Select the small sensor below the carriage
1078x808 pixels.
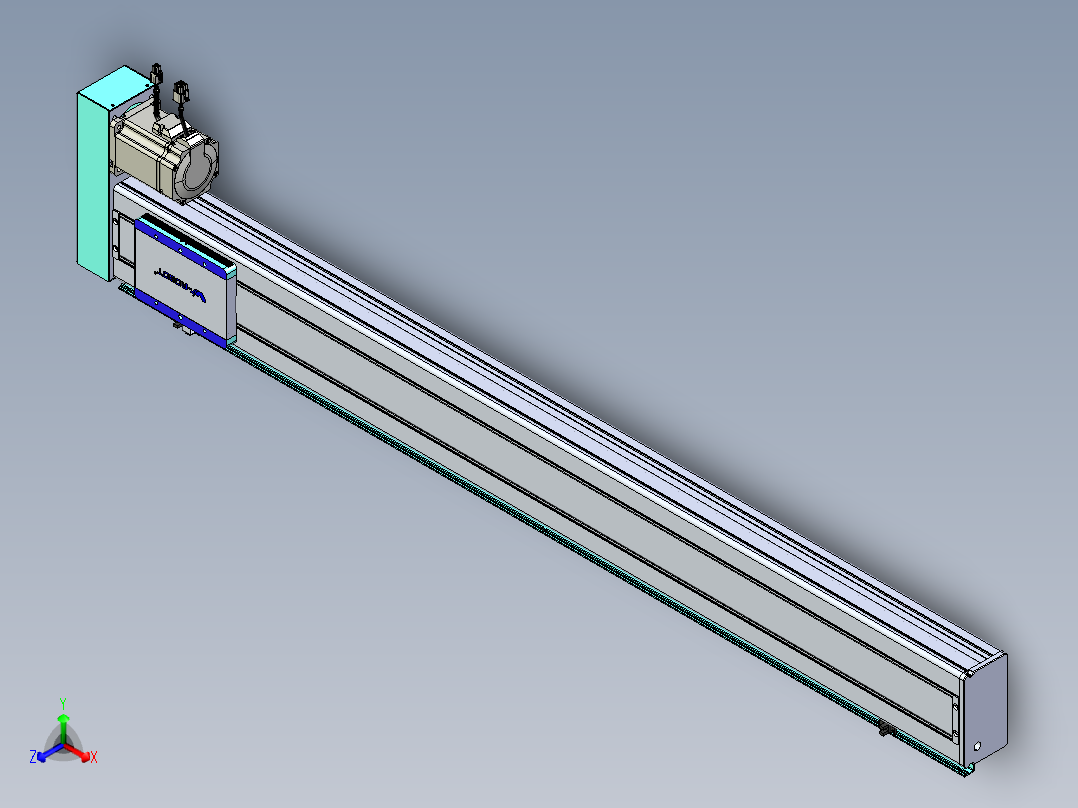point(178,327)
